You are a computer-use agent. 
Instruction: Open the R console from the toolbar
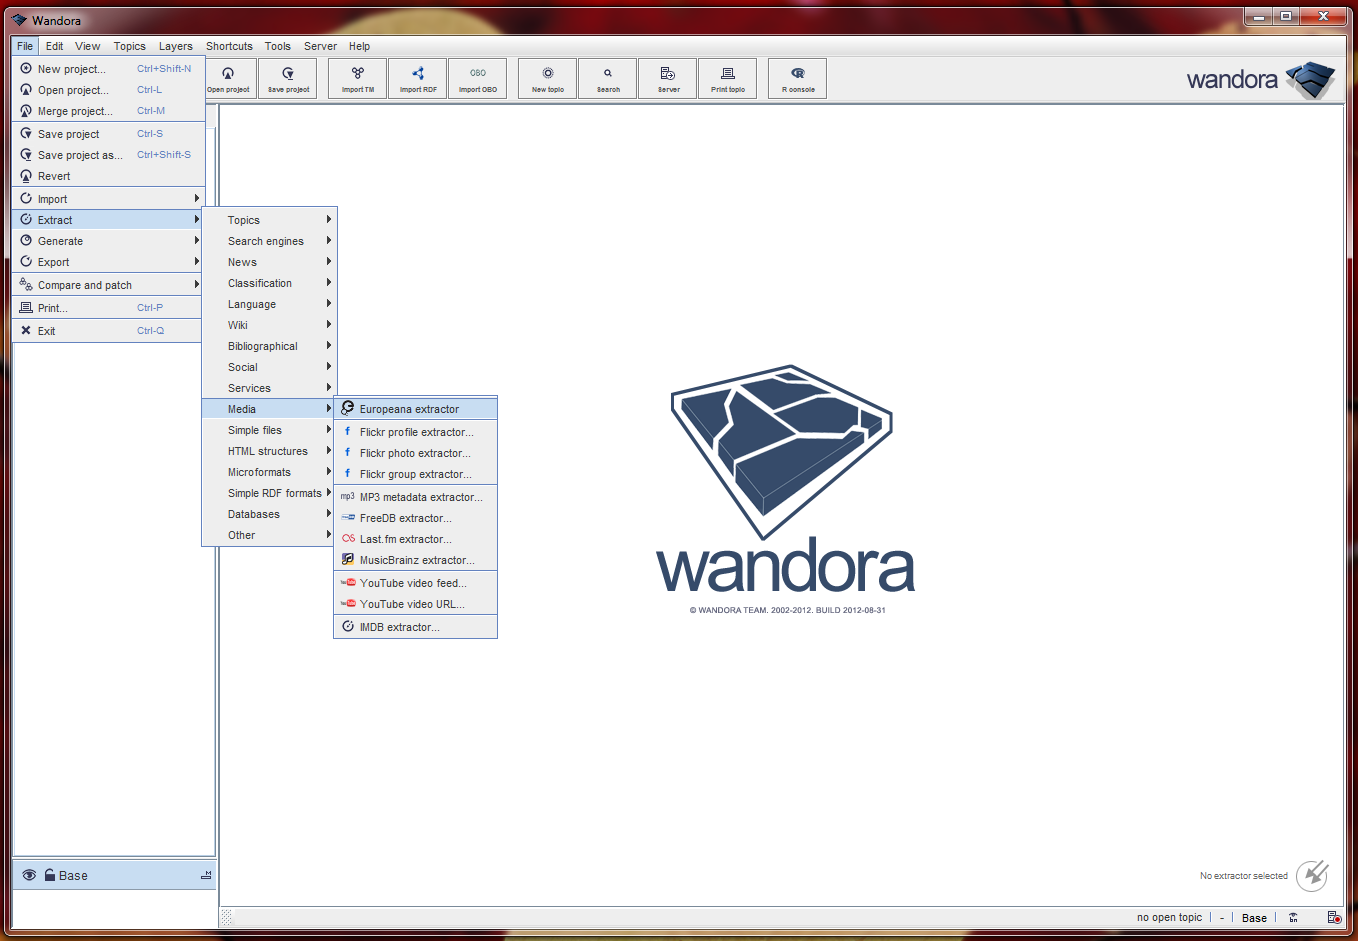click(798, 78)
